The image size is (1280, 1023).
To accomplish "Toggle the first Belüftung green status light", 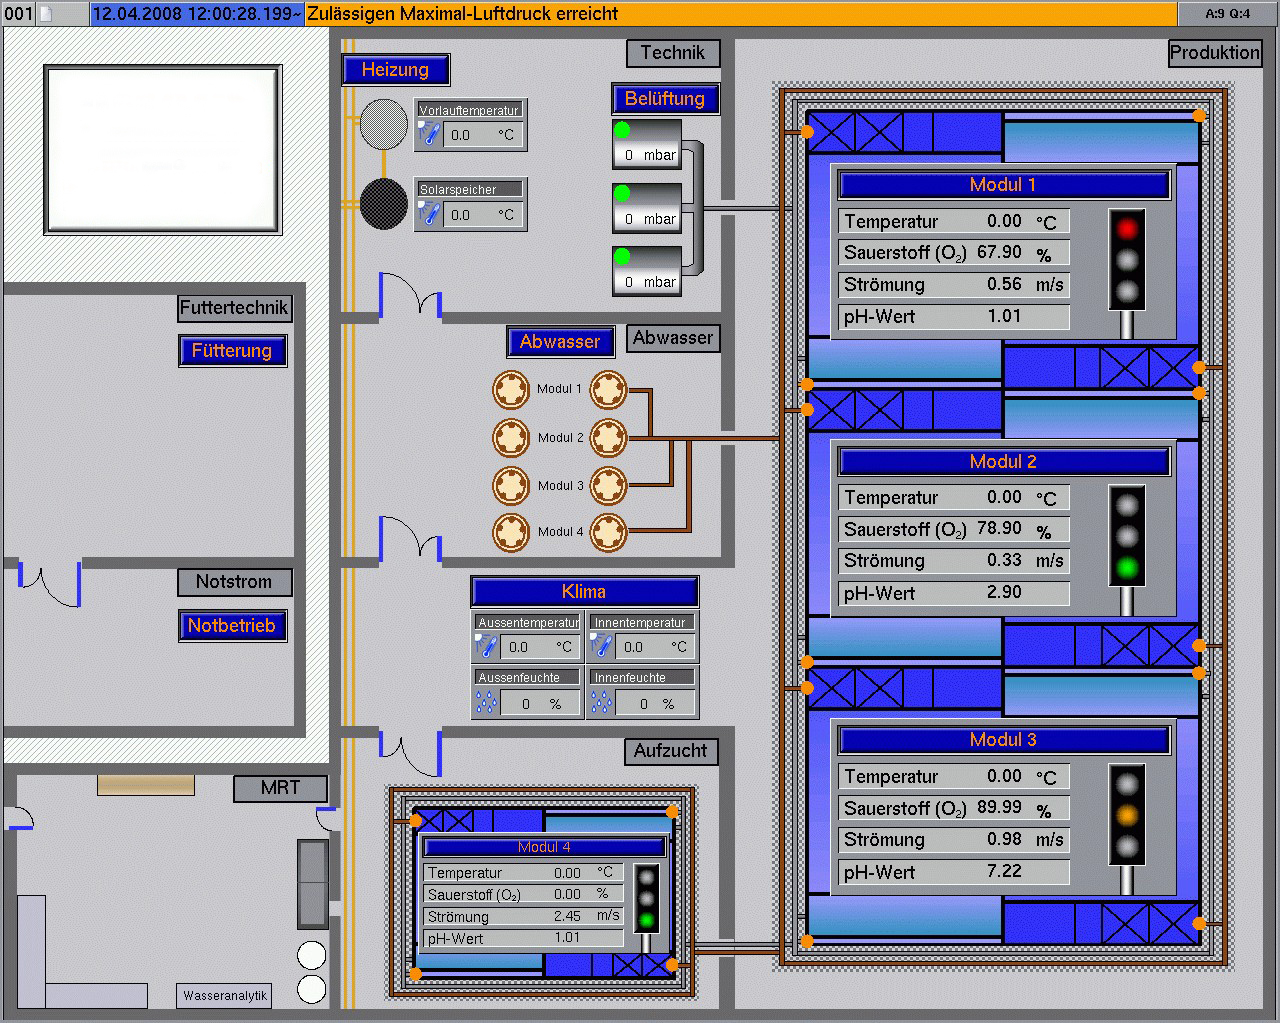I will [x=622, y=129].
